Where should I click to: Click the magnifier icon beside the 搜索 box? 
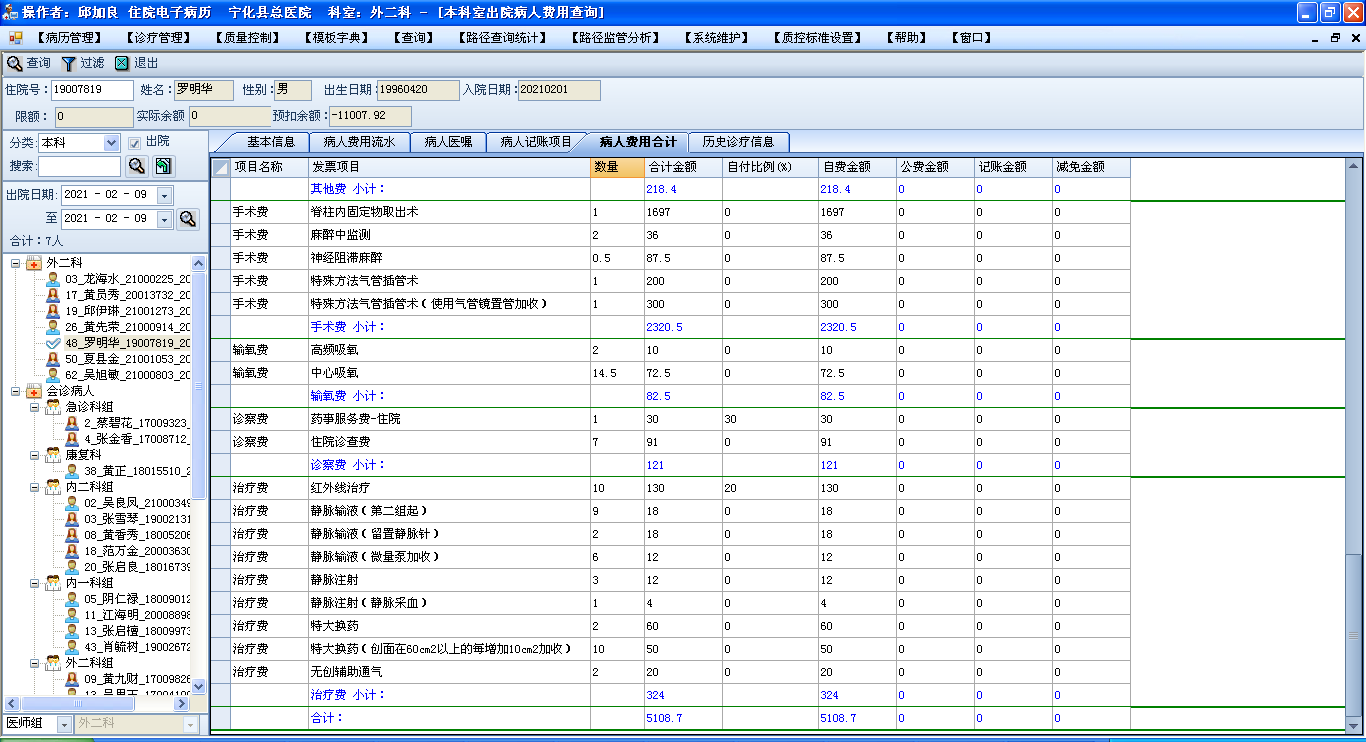[x=136, y=166]
